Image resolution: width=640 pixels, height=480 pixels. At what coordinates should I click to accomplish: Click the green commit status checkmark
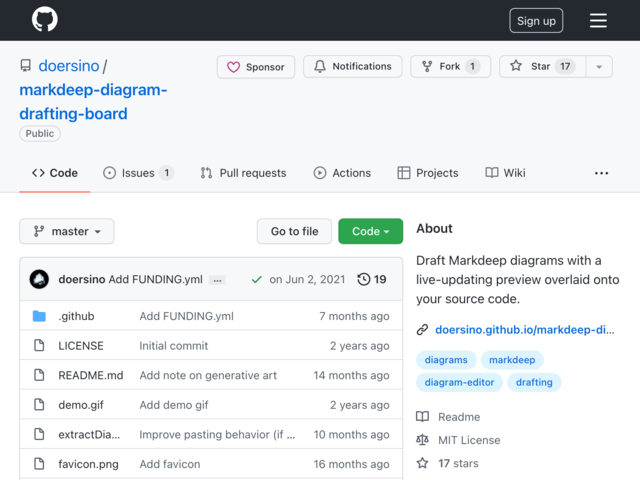coord(256,280)
